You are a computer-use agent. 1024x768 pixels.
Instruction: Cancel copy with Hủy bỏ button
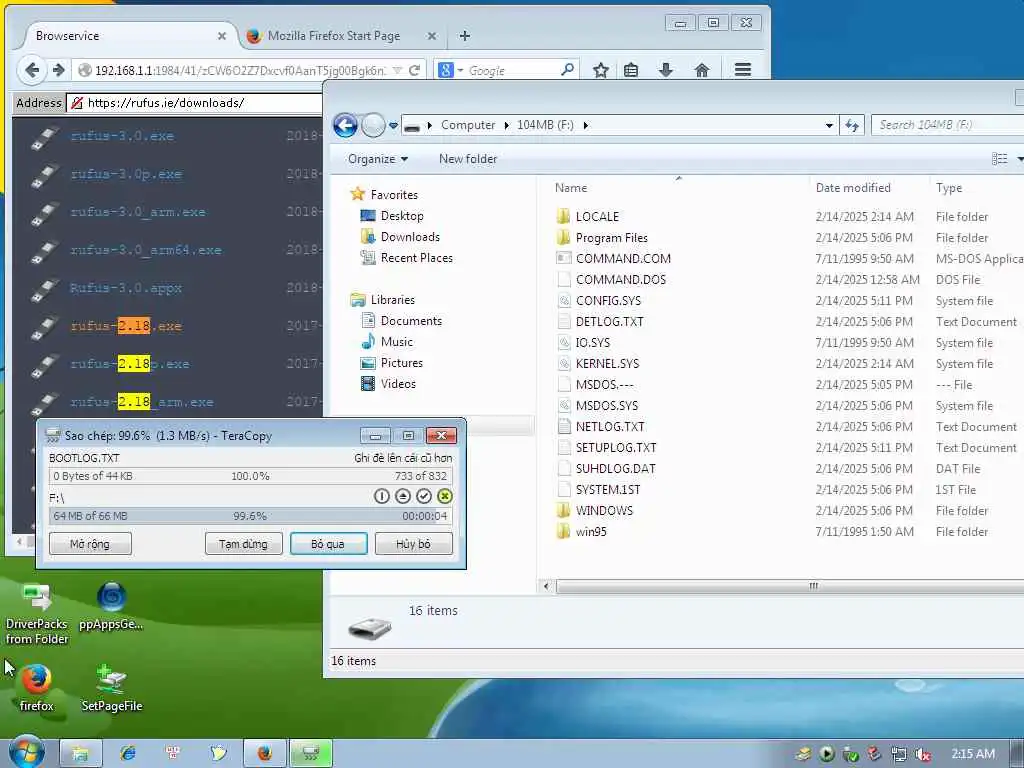pyautogui.click(x=413, y=543)
